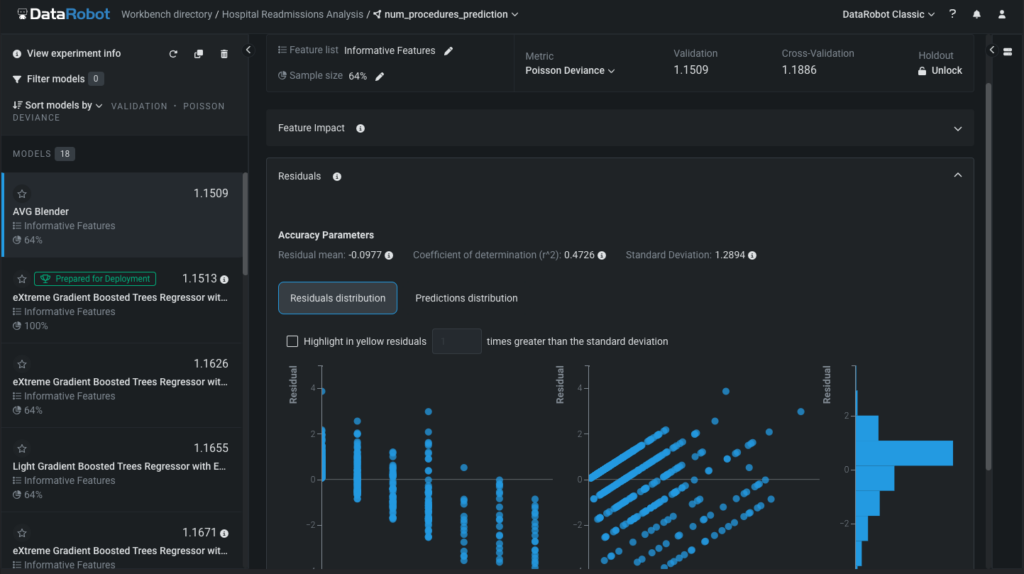The width and height of the screenshot is (1024, 574).
Task: Click Standard Deviation info icon
Action: coord(752,255)
